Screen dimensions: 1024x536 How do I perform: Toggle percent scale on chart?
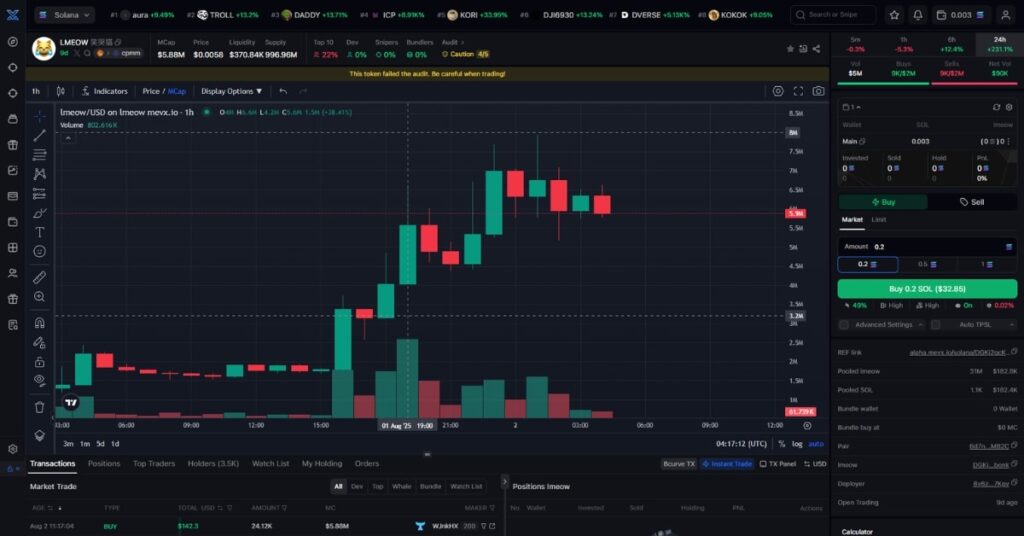coord(782,444)
